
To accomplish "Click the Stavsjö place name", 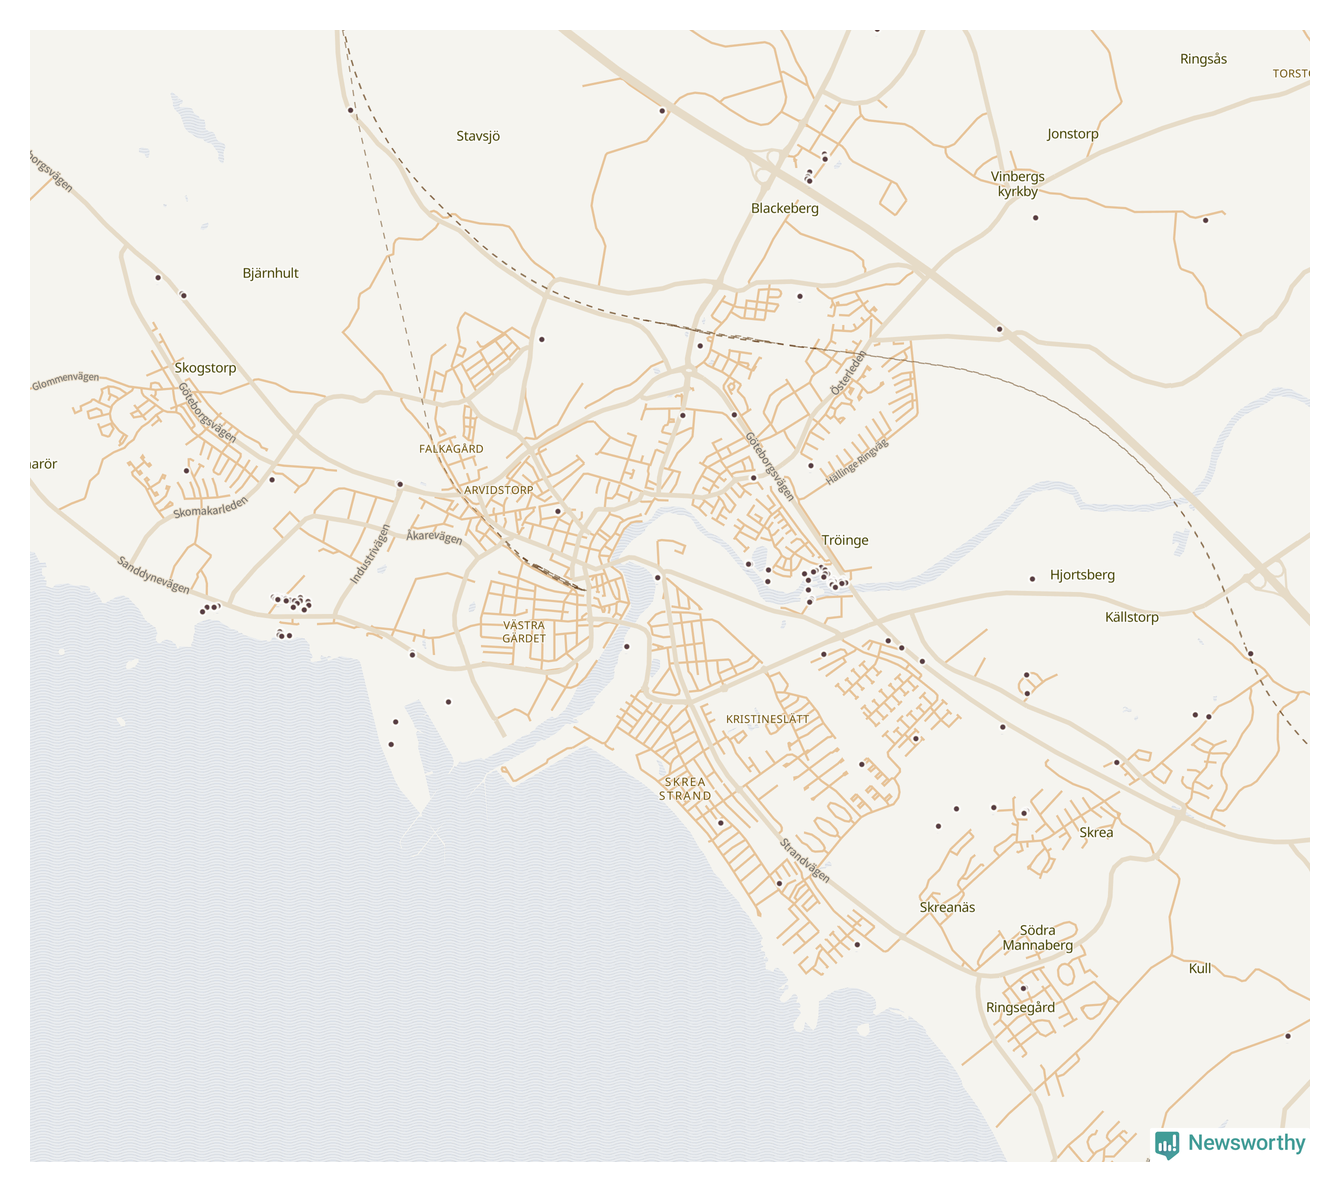I will coord(478,136).
